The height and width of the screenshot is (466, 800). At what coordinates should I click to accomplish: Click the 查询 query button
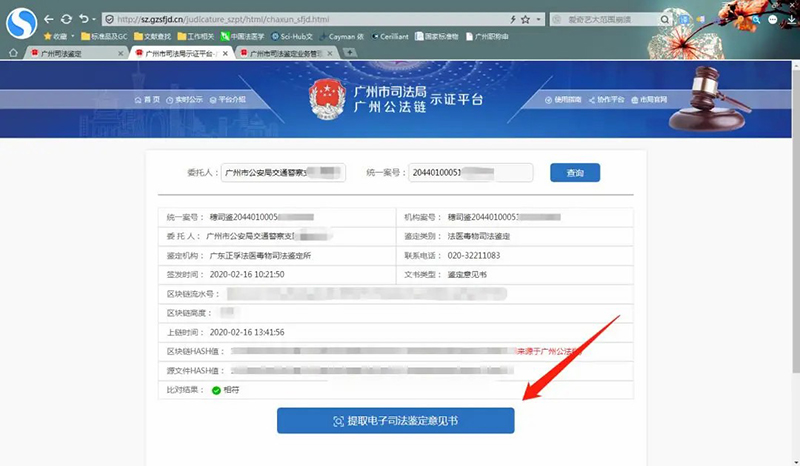point(575,173)
